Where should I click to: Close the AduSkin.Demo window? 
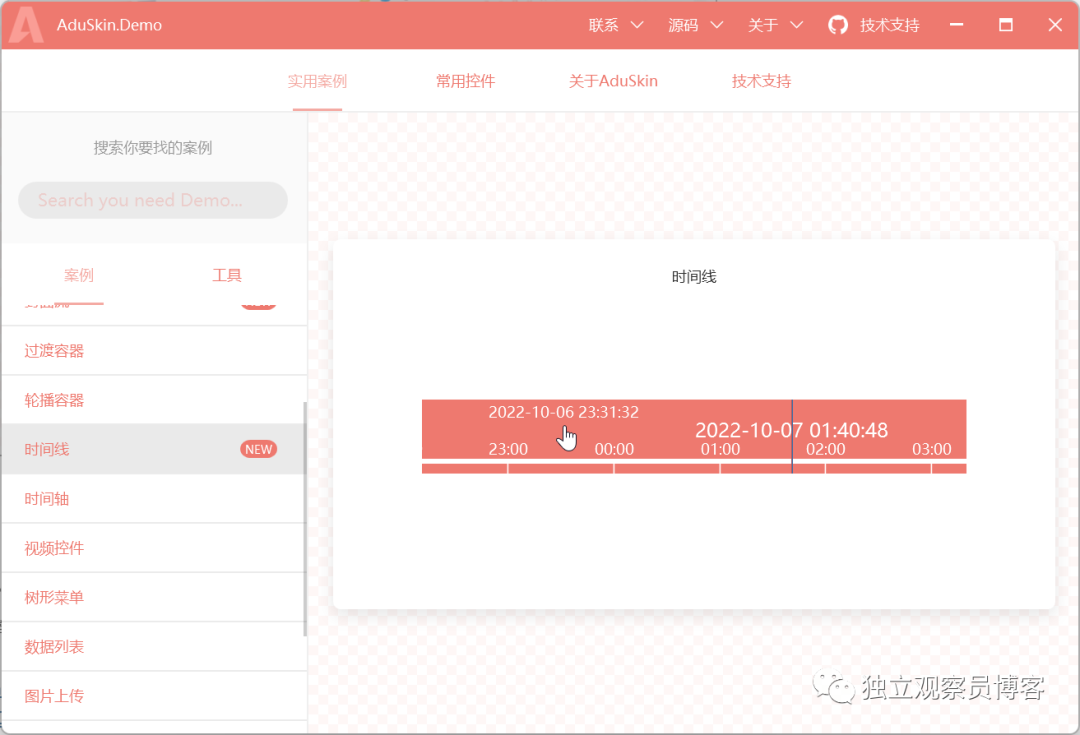click(x=1055, y=25)
